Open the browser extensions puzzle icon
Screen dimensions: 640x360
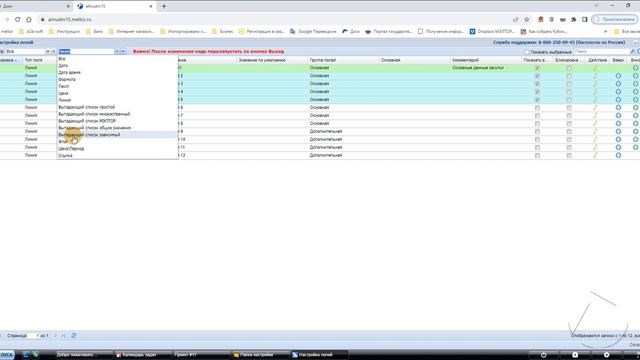(573, 19)
